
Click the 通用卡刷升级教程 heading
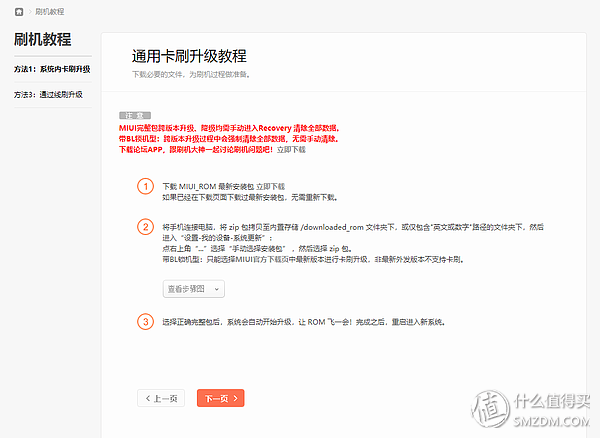click(x=189, y=56)
